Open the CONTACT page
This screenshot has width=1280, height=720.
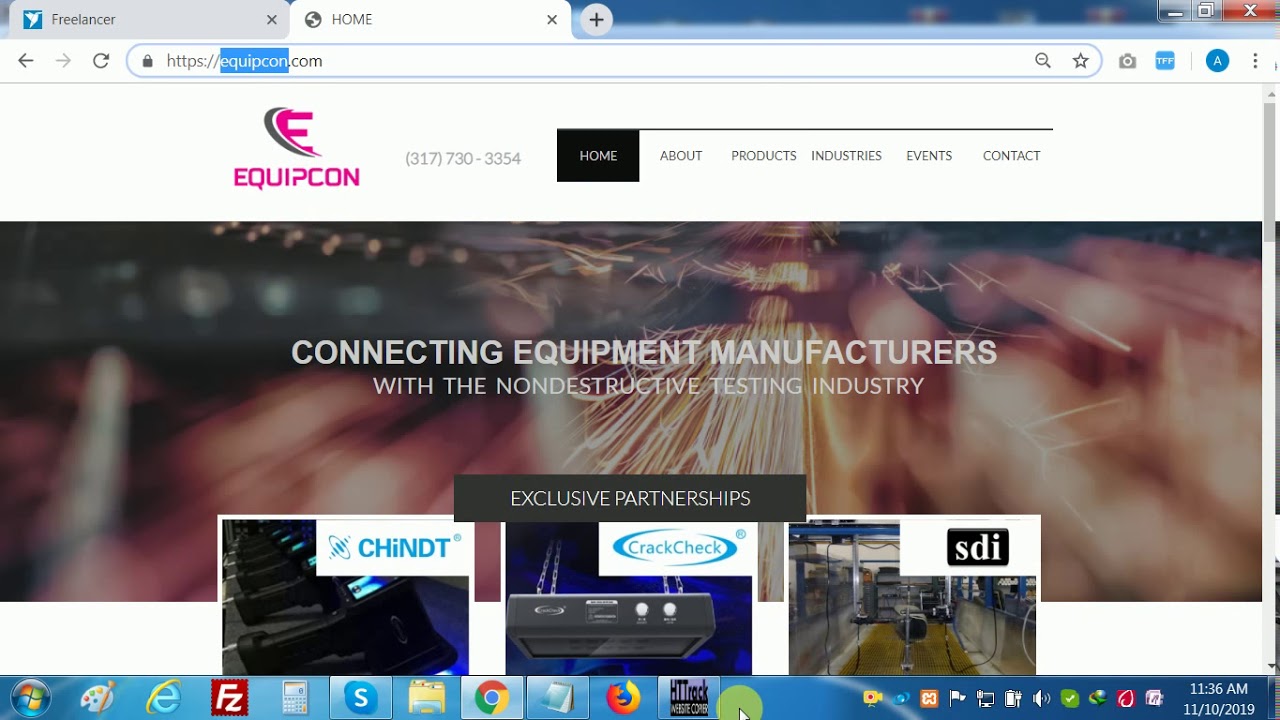click(x=1012, y=156)
